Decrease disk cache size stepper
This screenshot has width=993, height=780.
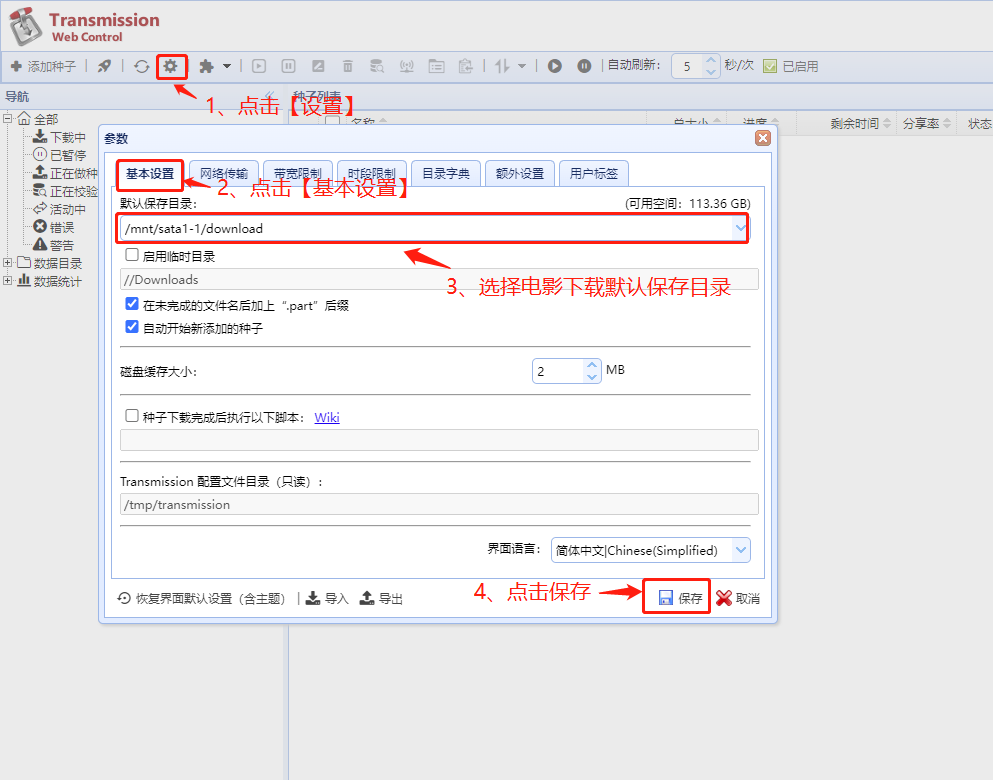591,377
